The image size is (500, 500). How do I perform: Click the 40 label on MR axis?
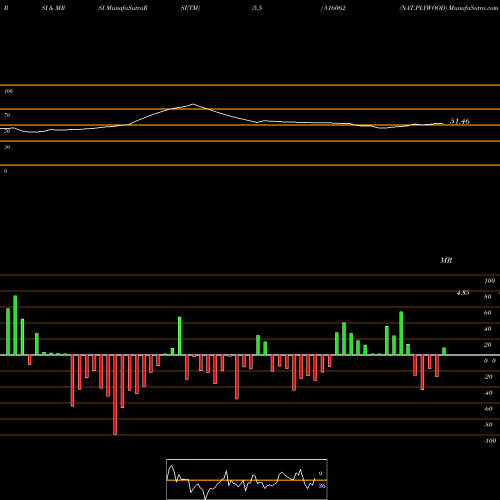488,329
